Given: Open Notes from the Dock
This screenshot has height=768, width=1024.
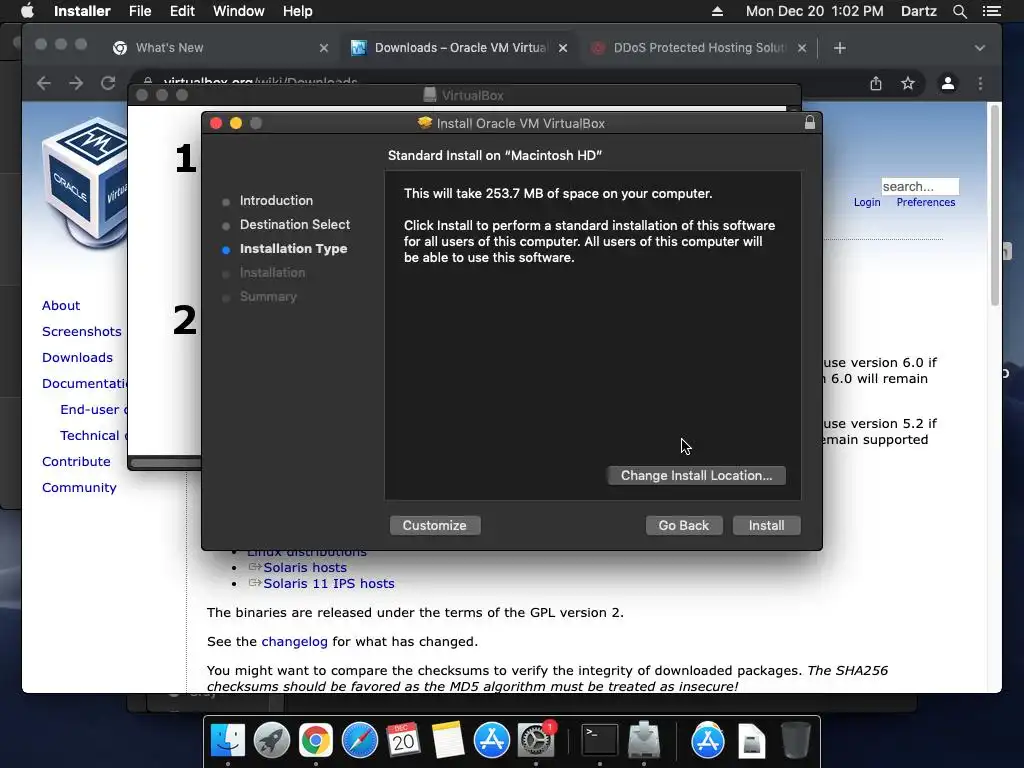Looking at the screenshot, I should [x=447, y=741].
